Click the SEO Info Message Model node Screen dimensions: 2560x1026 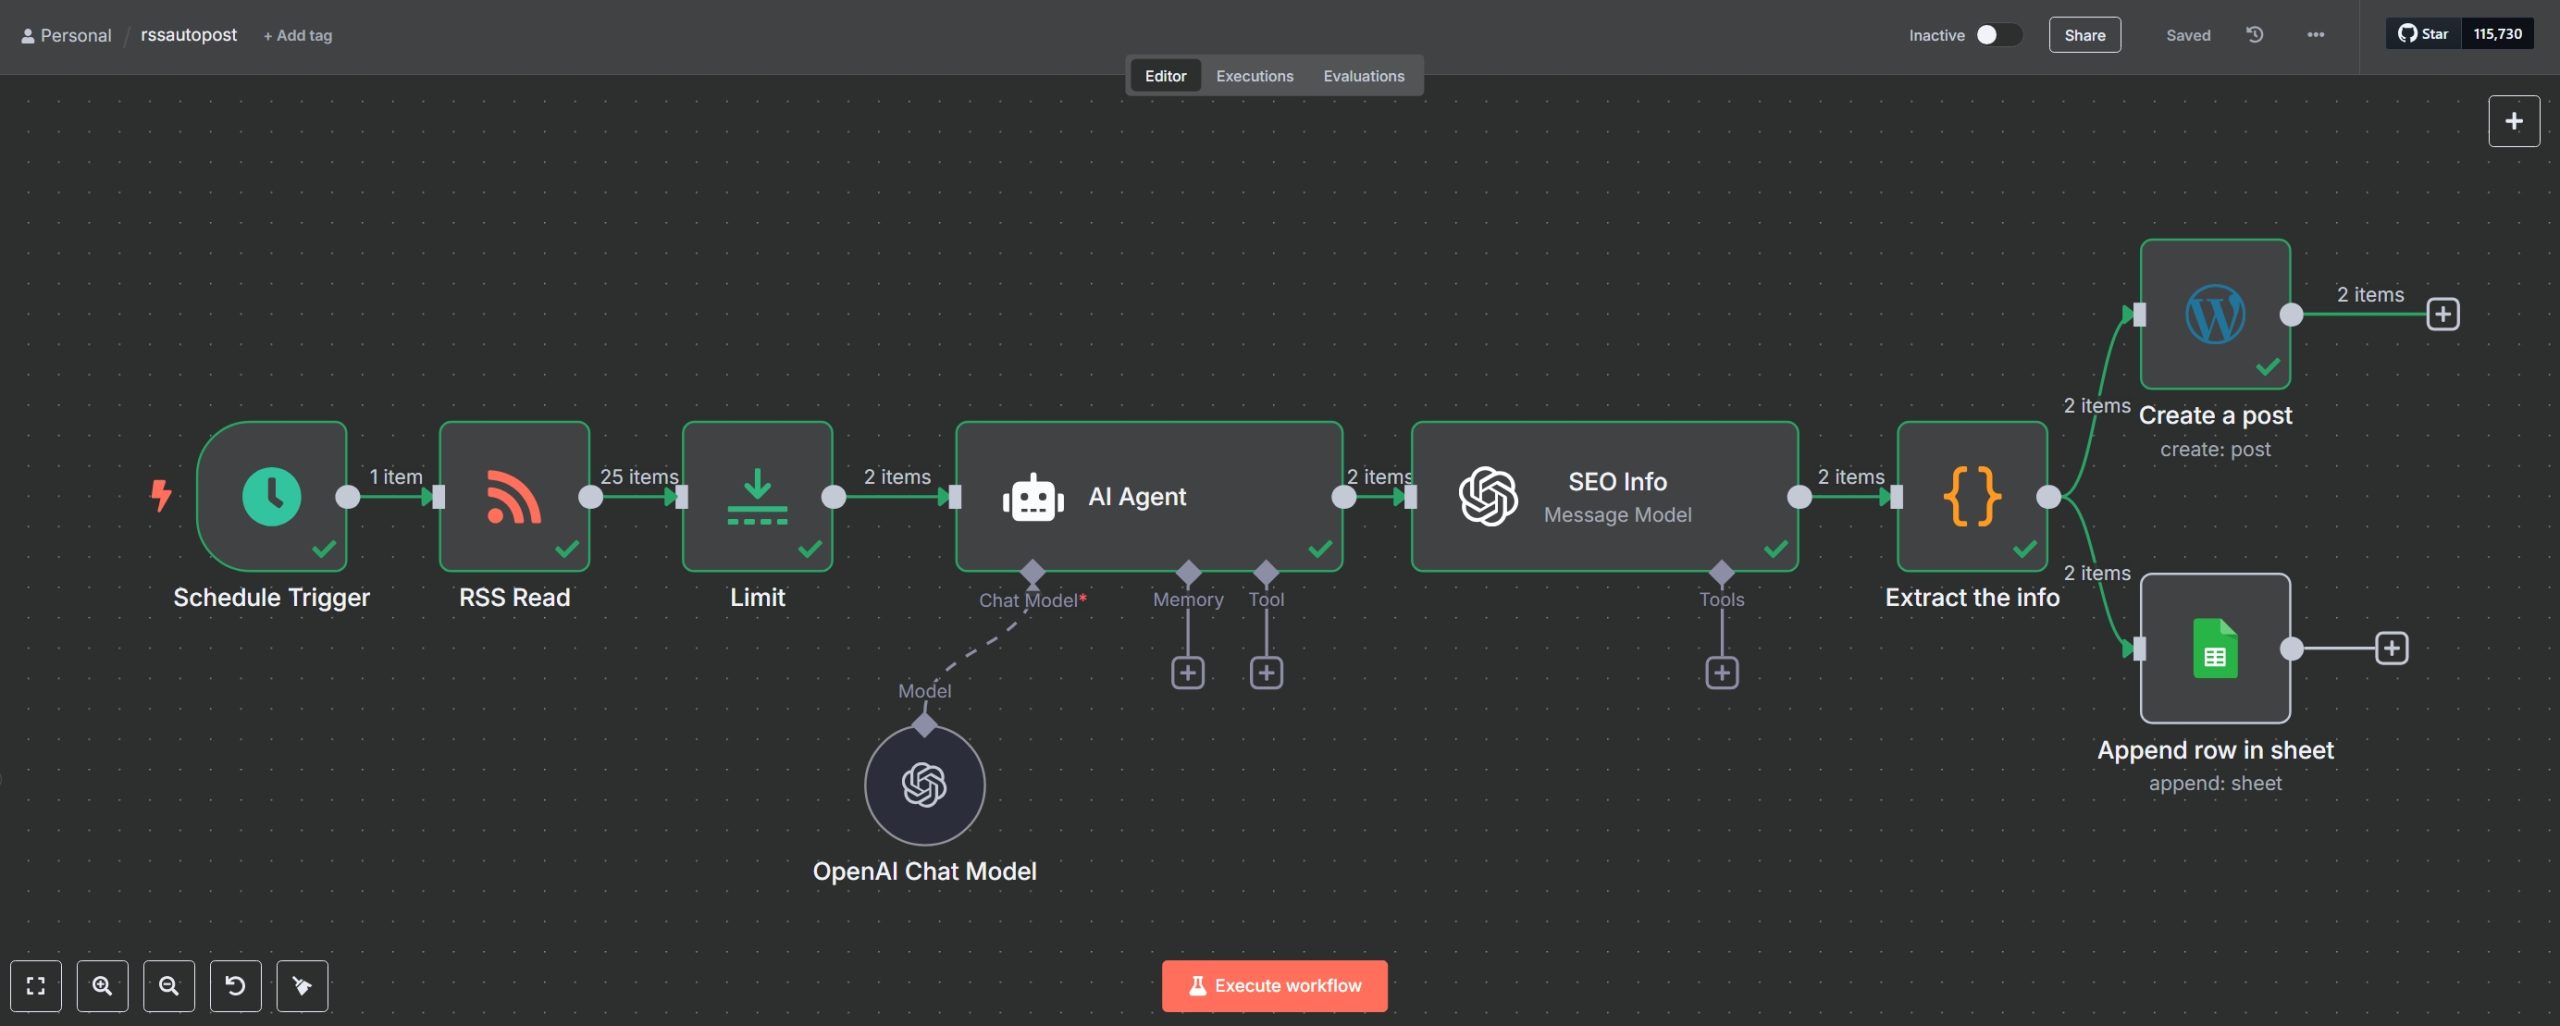coord(1604,496)
